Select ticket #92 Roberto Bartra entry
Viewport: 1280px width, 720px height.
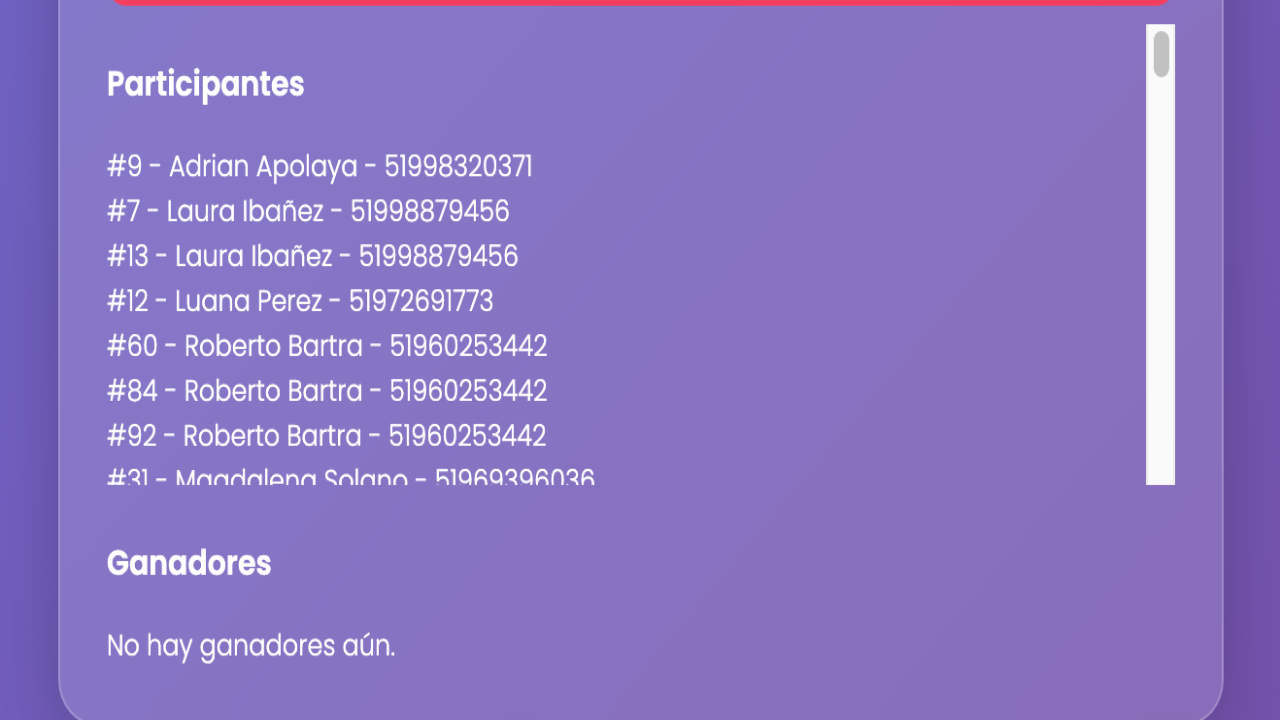pos(326,435)
